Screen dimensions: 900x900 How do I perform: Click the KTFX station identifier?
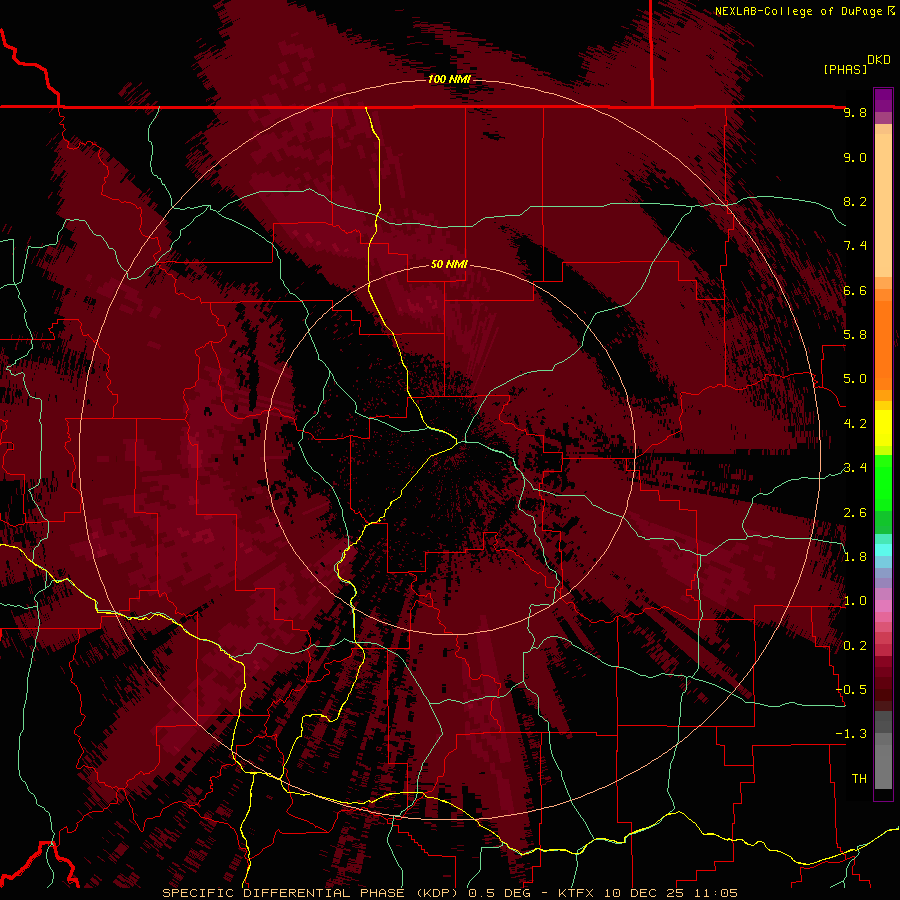pos(577,893)
